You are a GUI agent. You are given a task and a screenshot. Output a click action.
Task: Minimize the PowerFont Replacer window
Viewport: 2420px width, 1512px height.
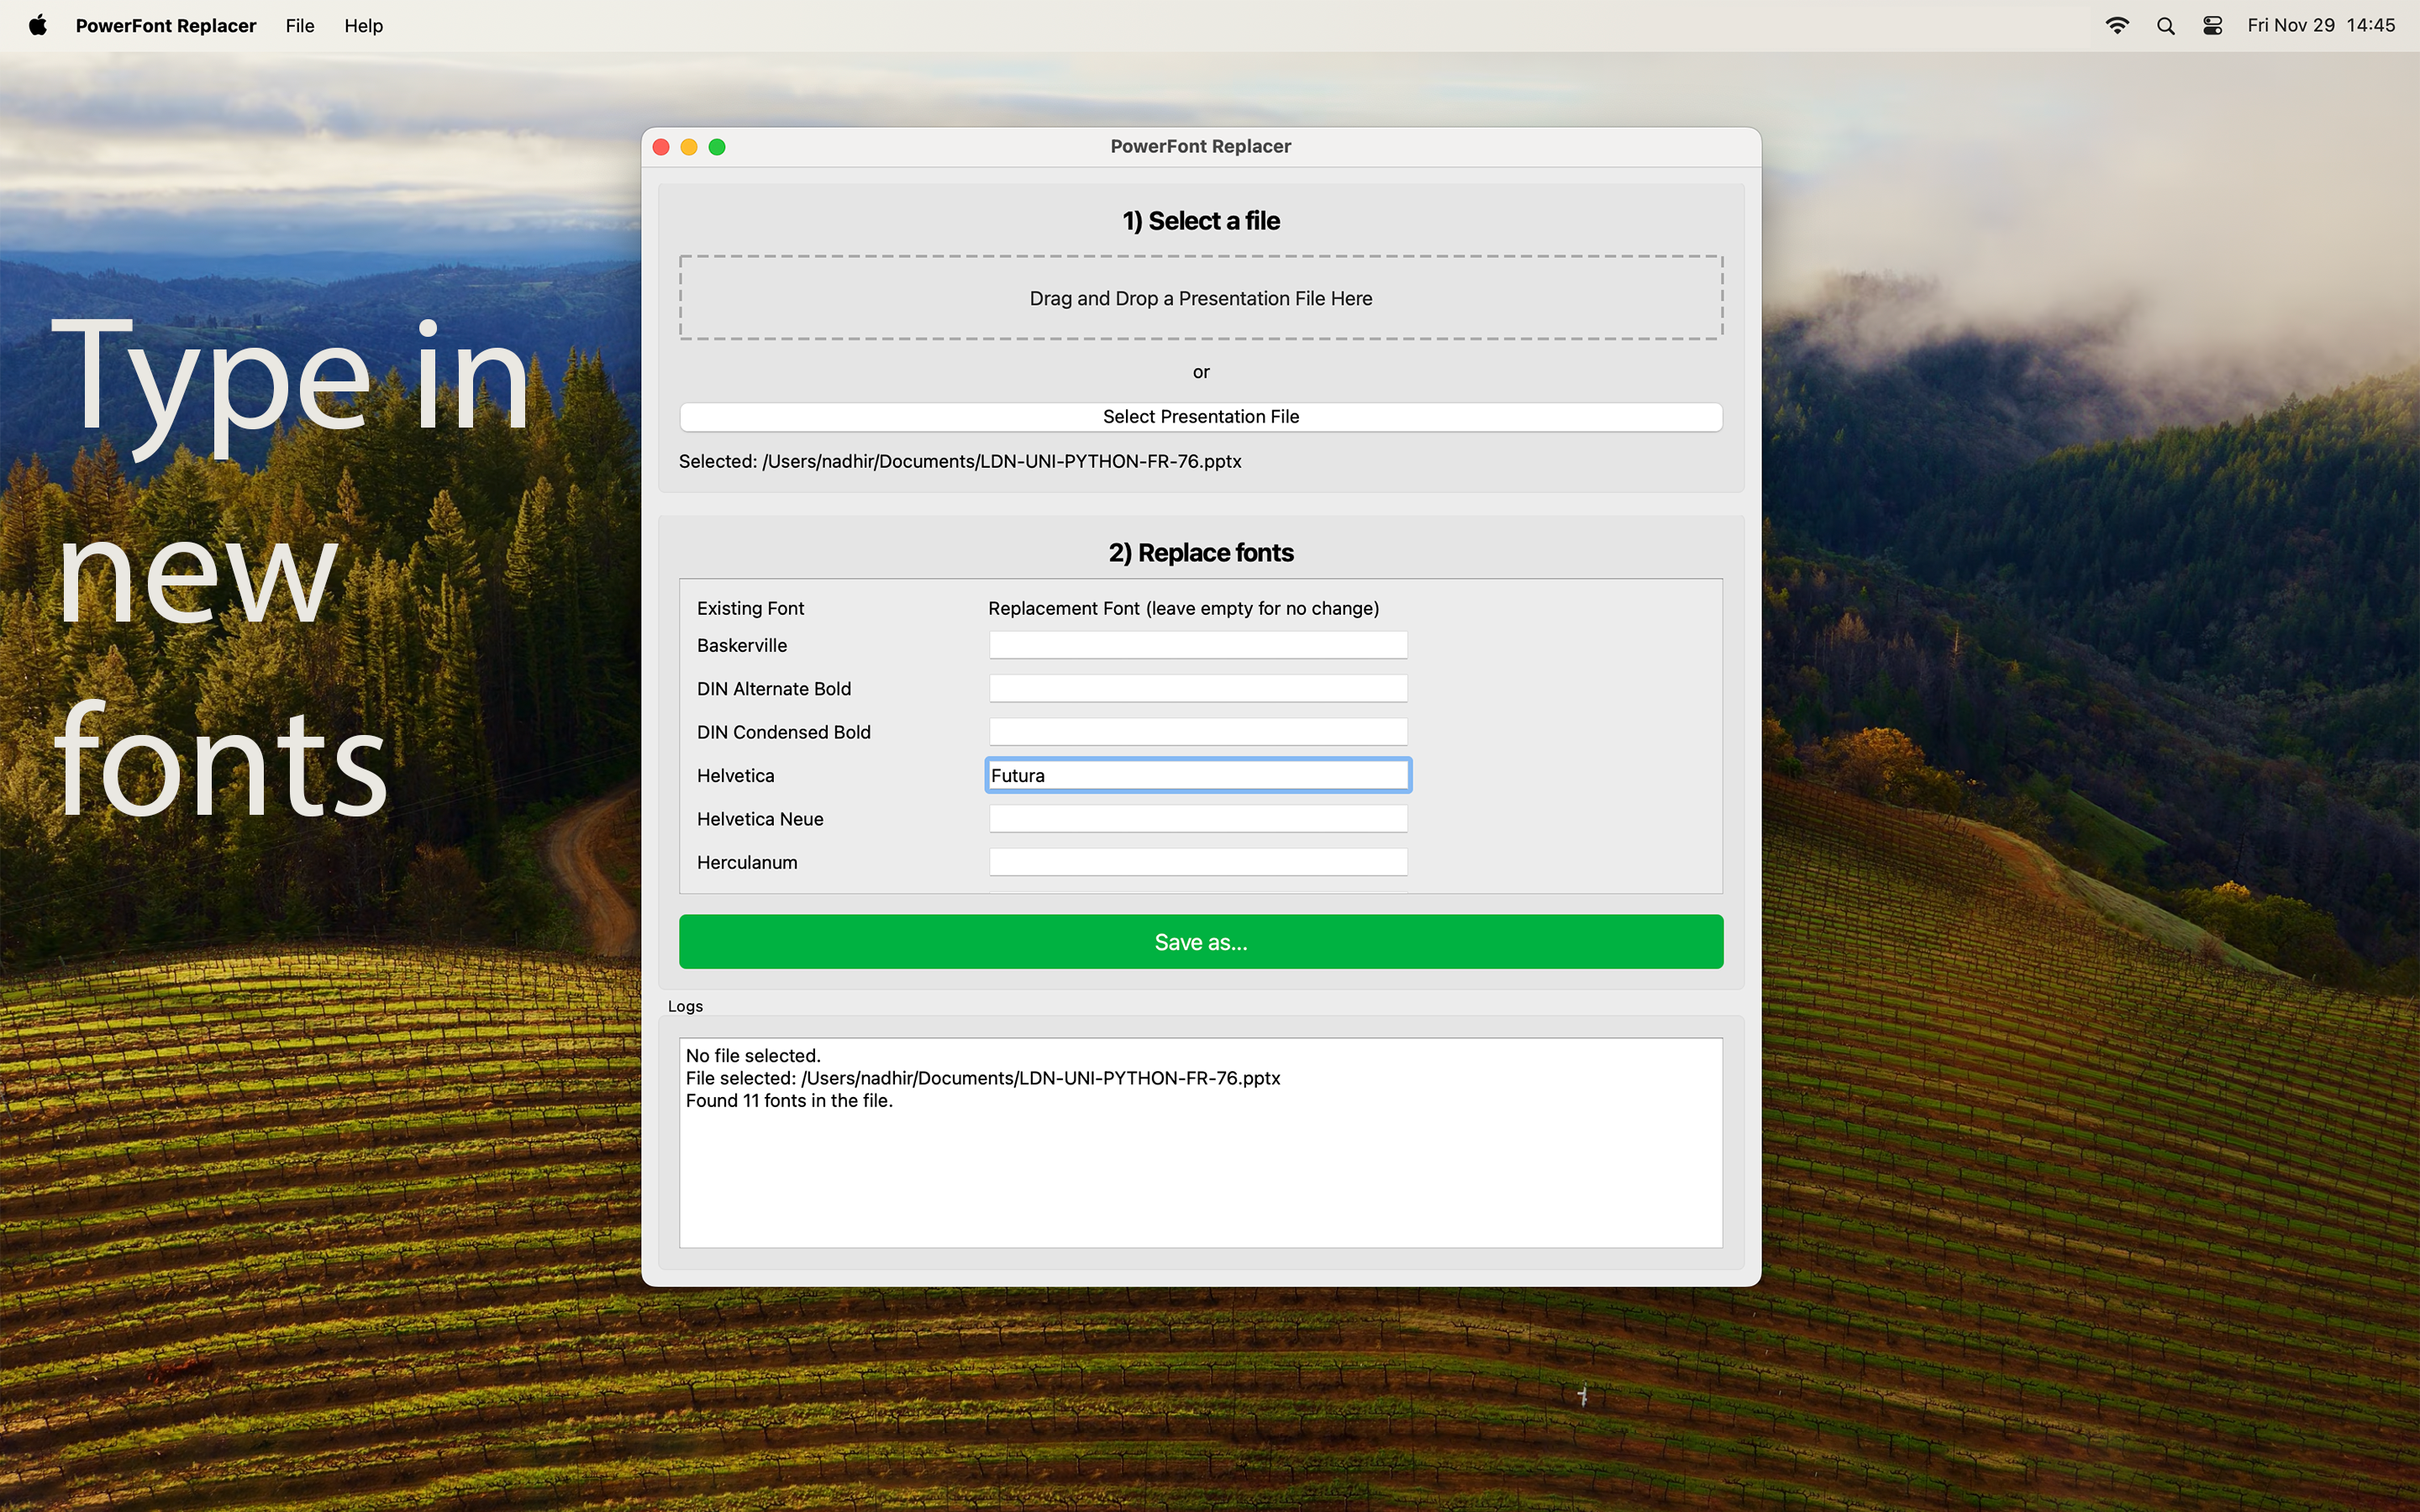[x=689, y=147]
